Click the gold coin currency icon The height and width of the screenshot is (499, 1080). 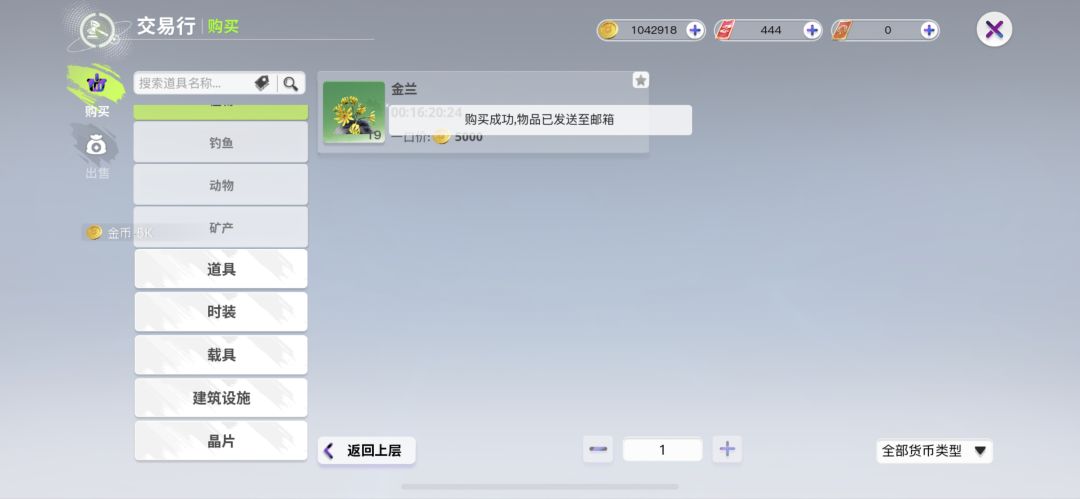[x=608, y=30]
